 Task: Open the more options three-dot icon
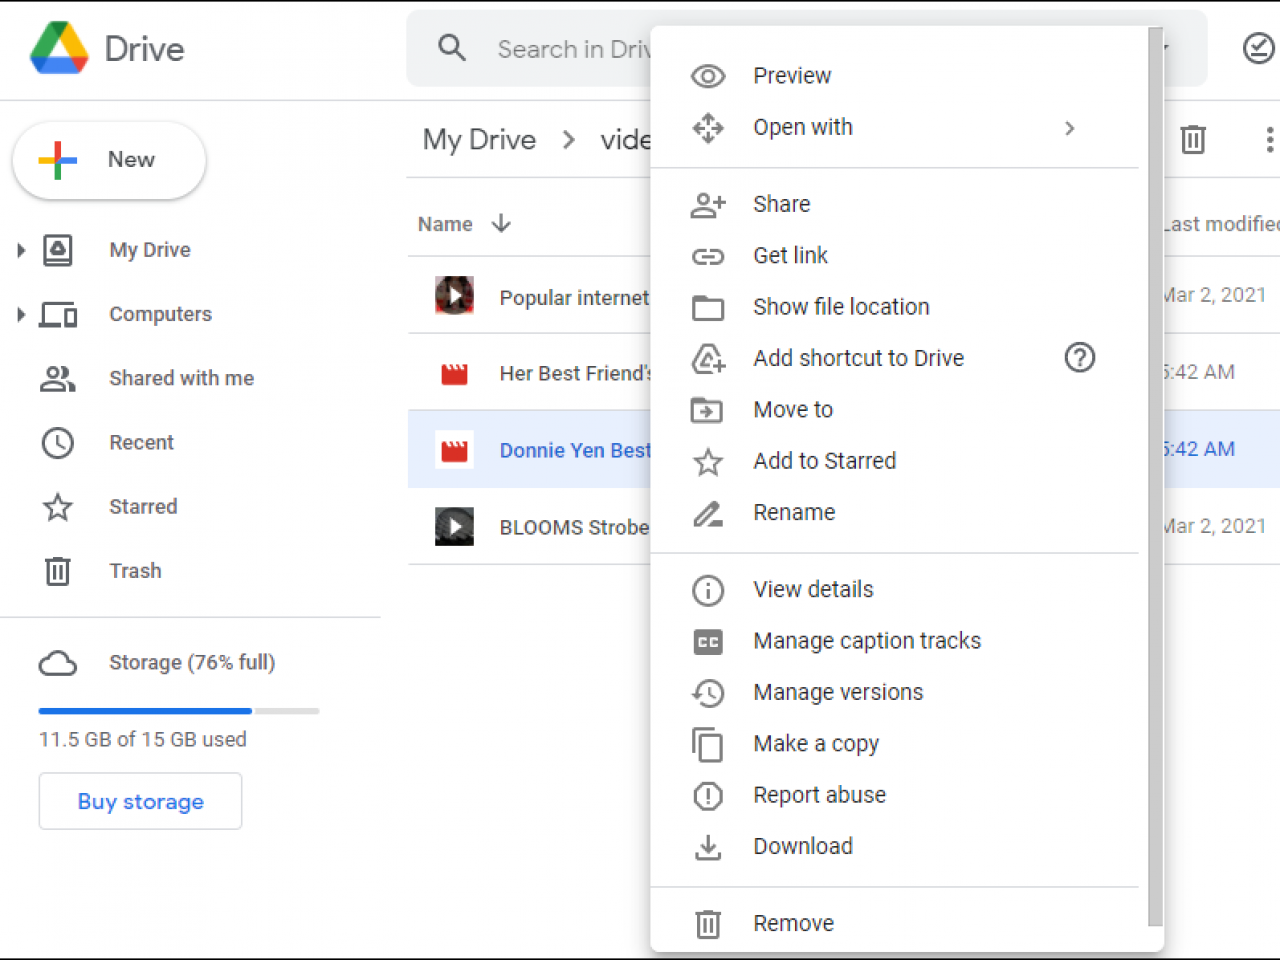[1268, 140]
